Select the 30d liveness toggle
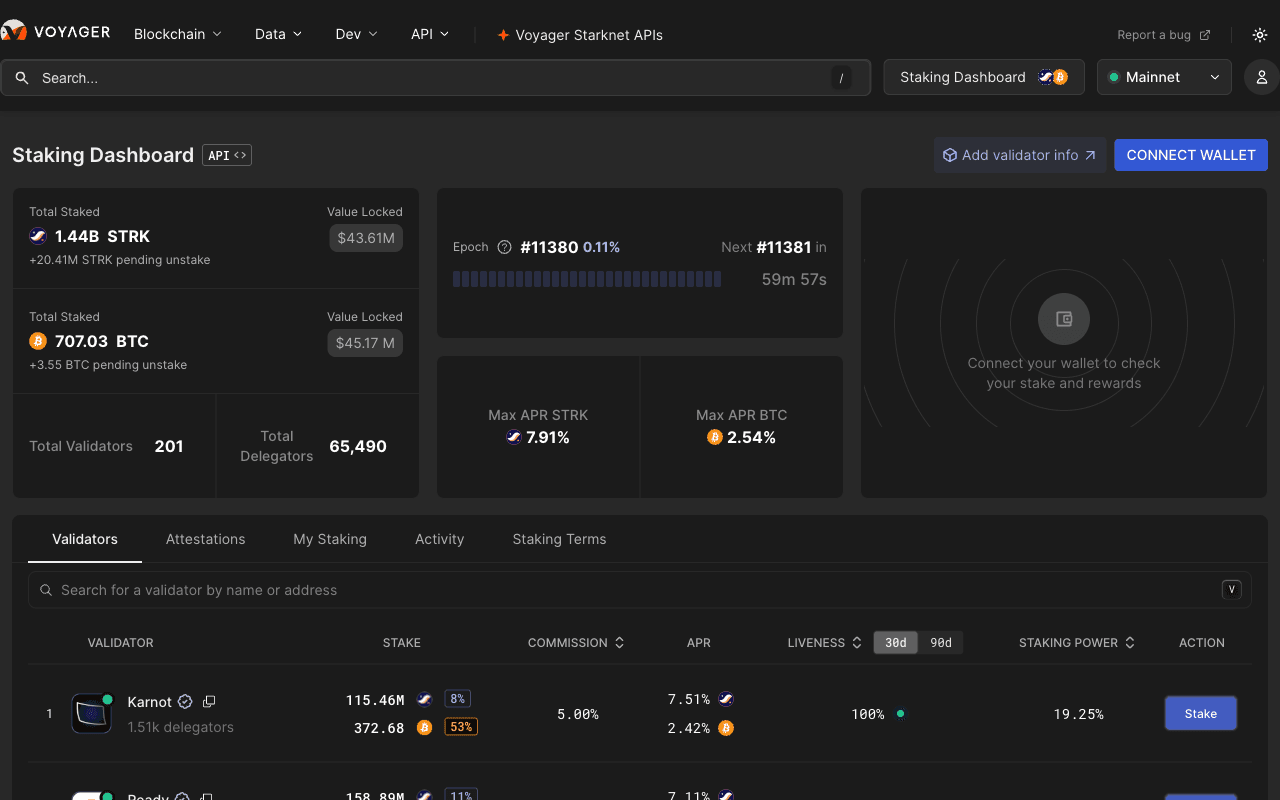This screenshot has width=1280, height=800. coord(896,643)
